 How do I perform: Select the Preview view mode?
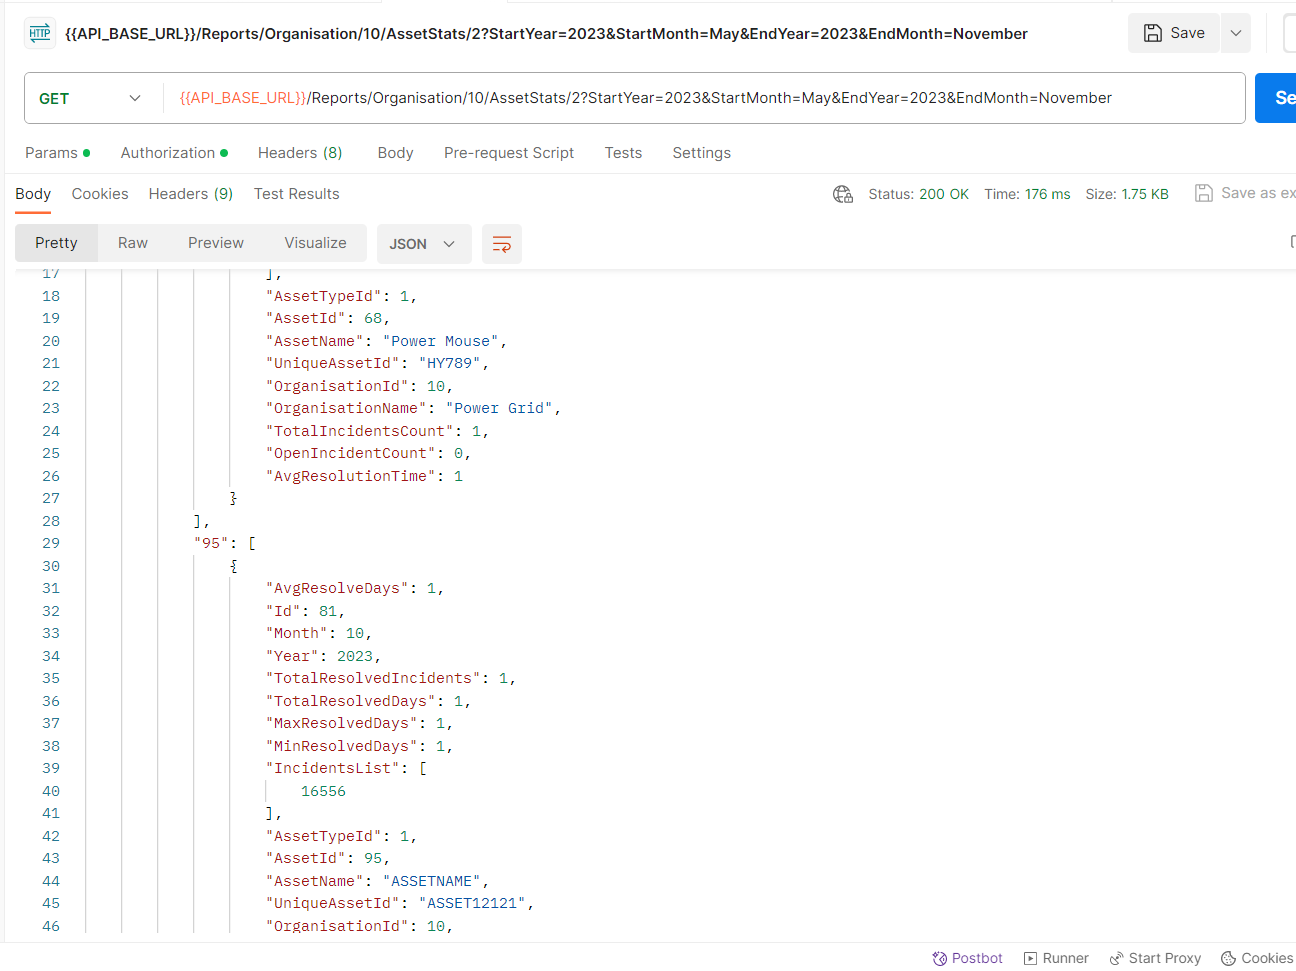point(215,243)
